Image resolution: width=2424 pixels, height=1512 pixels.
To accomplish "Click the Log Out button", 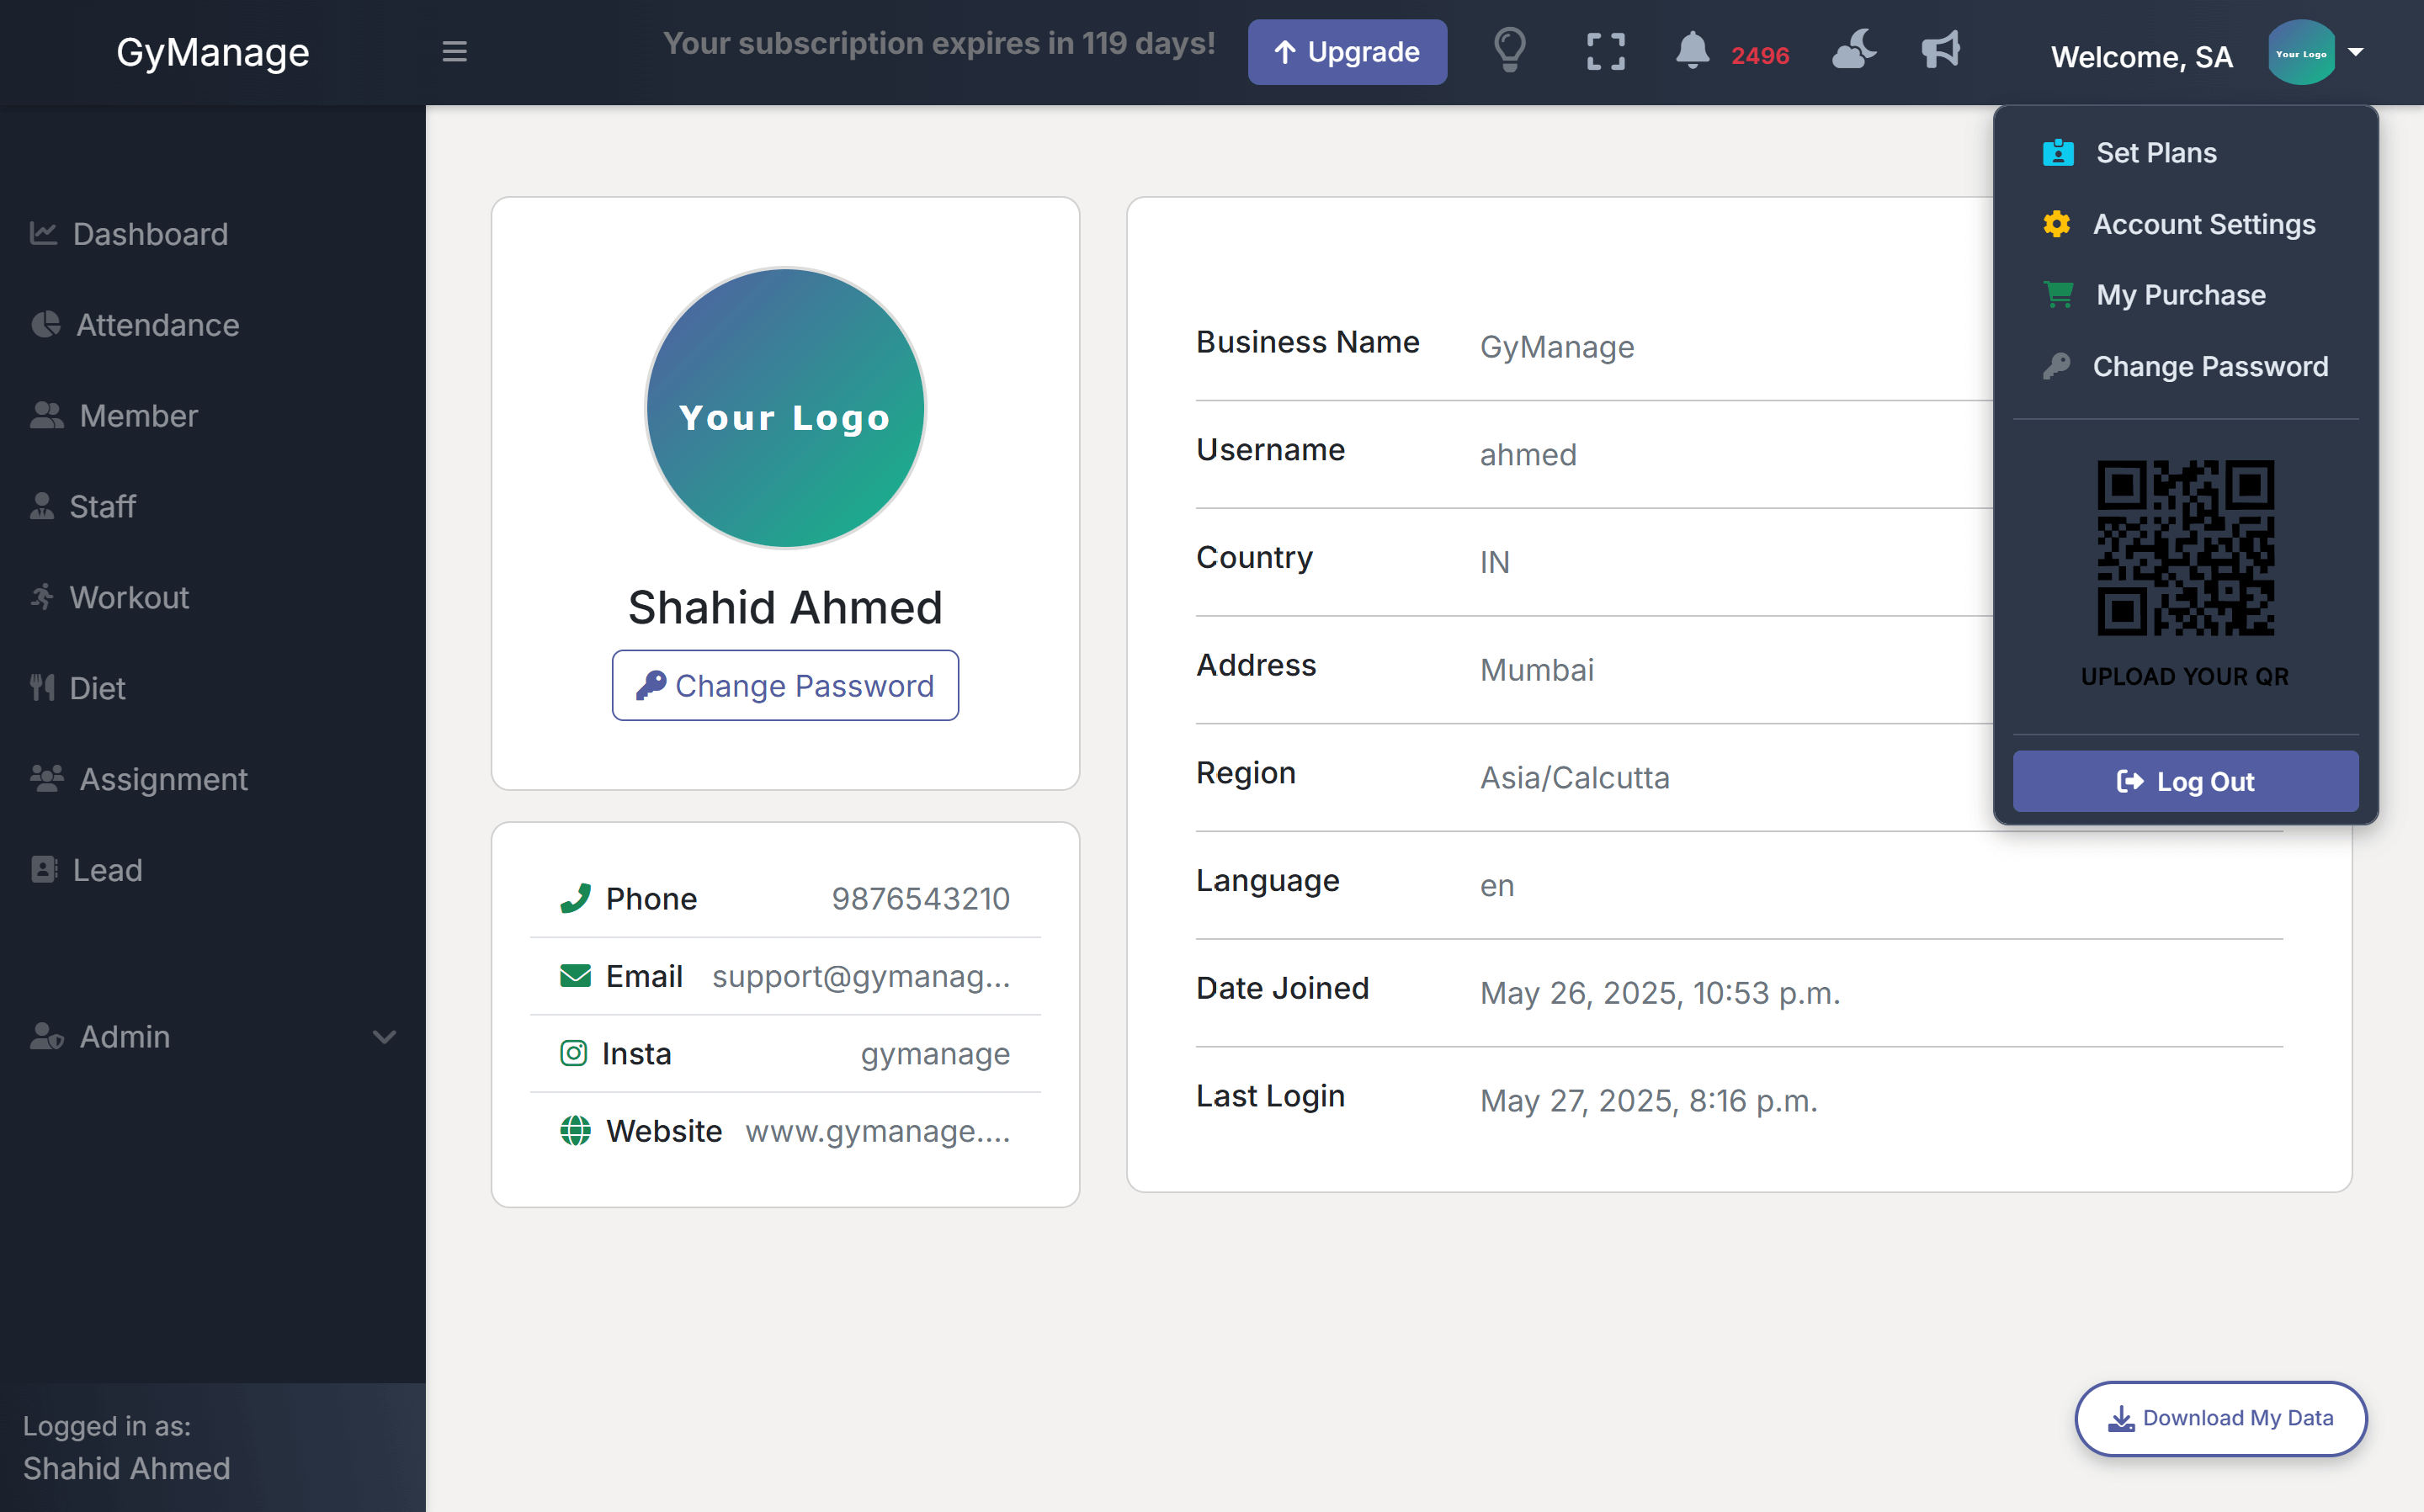I will click(2186, 782).
